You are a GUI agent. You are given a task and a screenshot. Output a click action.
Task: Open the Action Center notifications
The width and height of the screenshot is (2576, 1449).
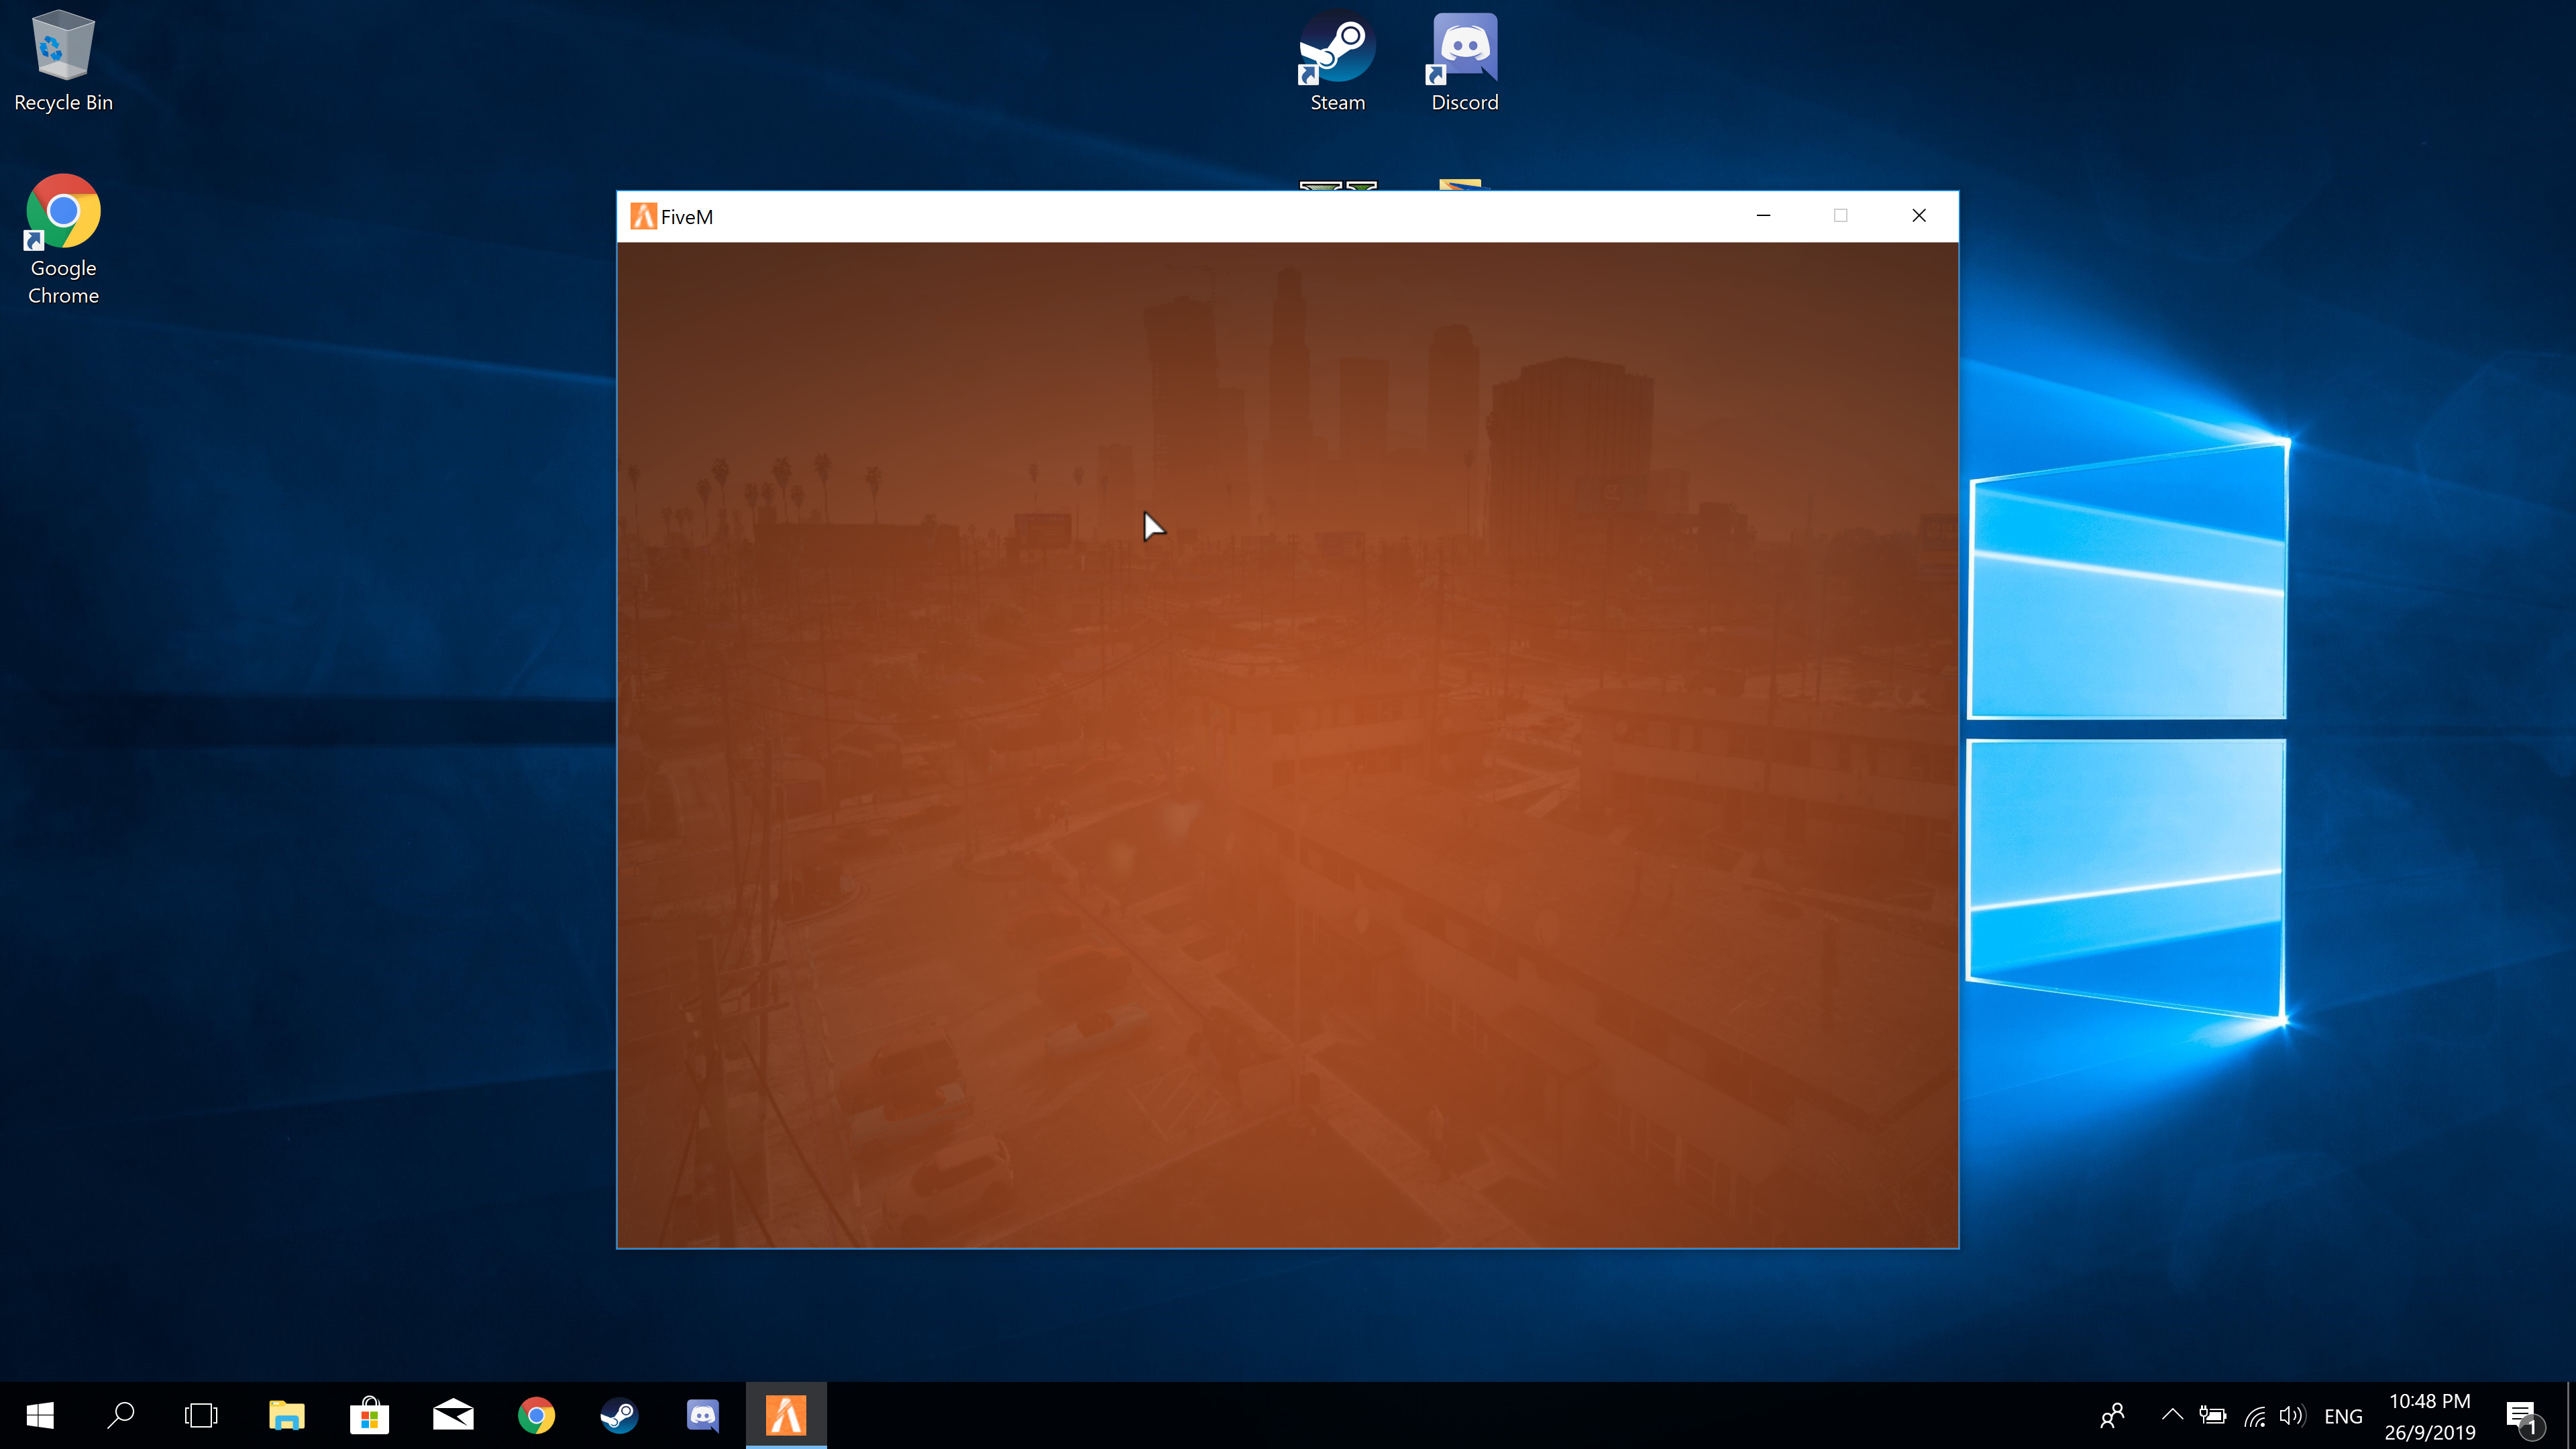click(2522, 1416)
